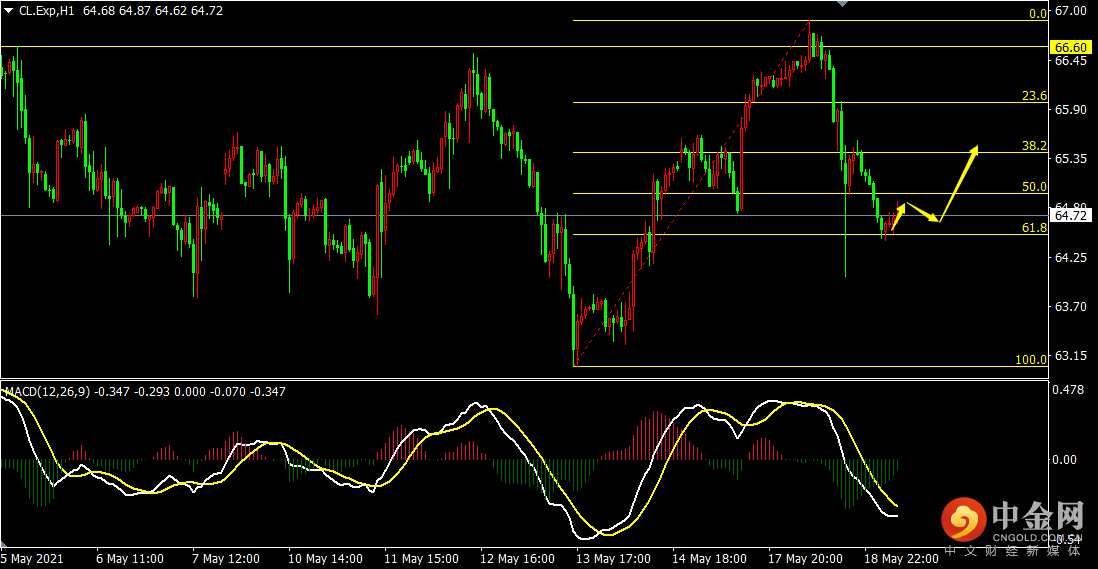Click the CL.Exp,H1 symbol title
Screen dimensions: 1098x569
[46, 10]
